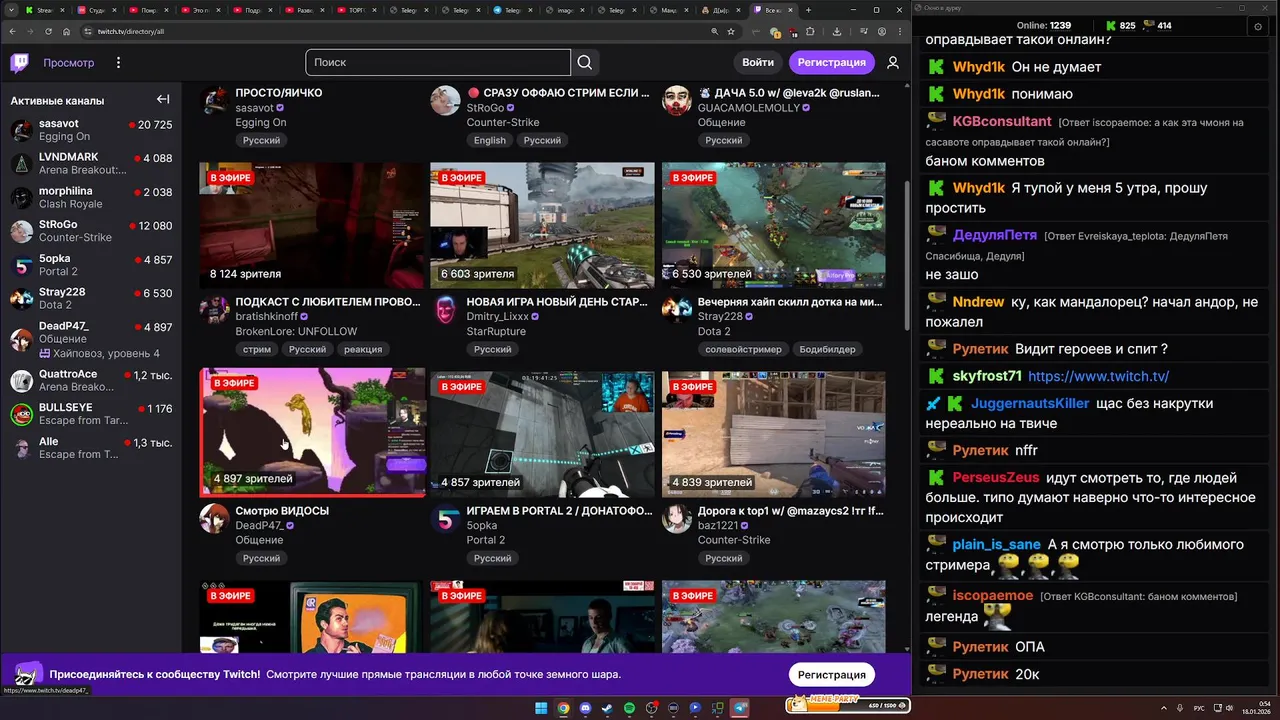Open twitch.tv link from skyfrost71 in chat
The height and width of the screenshot is (720, 1280).
(1098, 376)
